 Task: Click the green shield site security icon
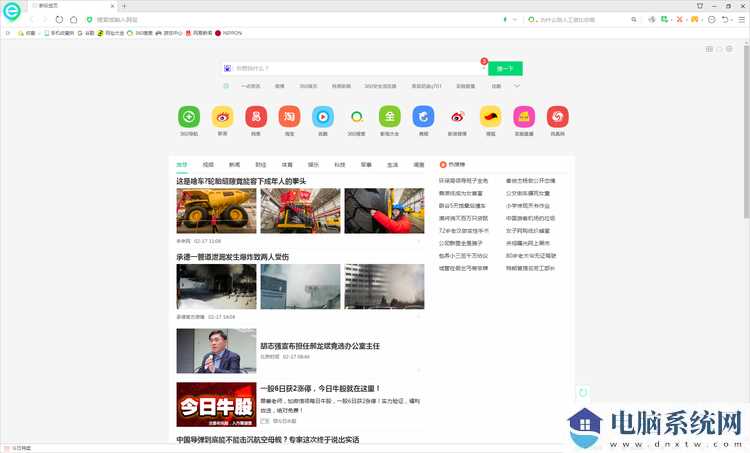point(89,20)
